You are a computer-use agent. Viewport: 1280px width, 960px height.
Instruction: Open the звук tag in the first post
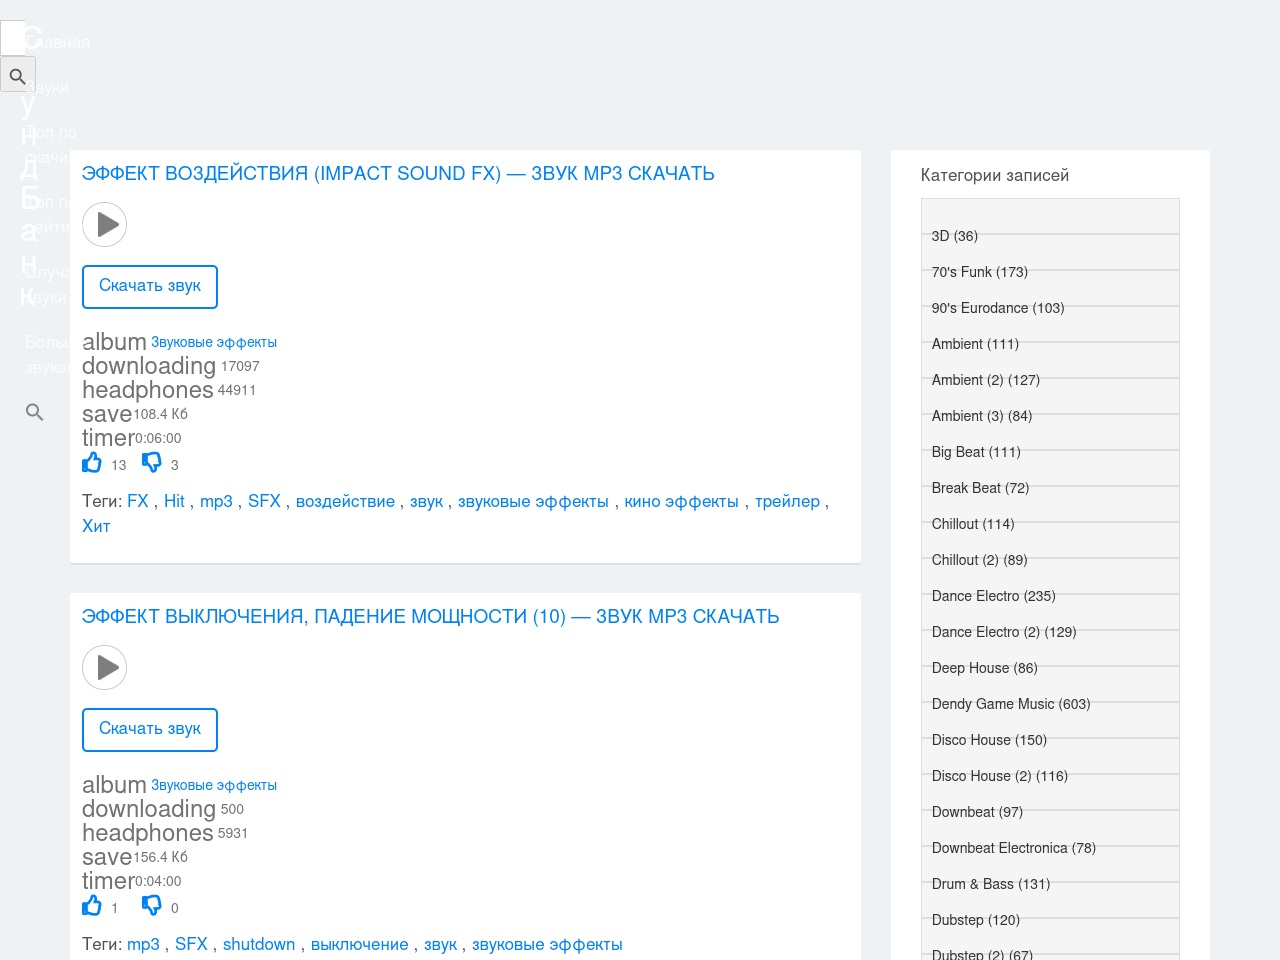426,501
